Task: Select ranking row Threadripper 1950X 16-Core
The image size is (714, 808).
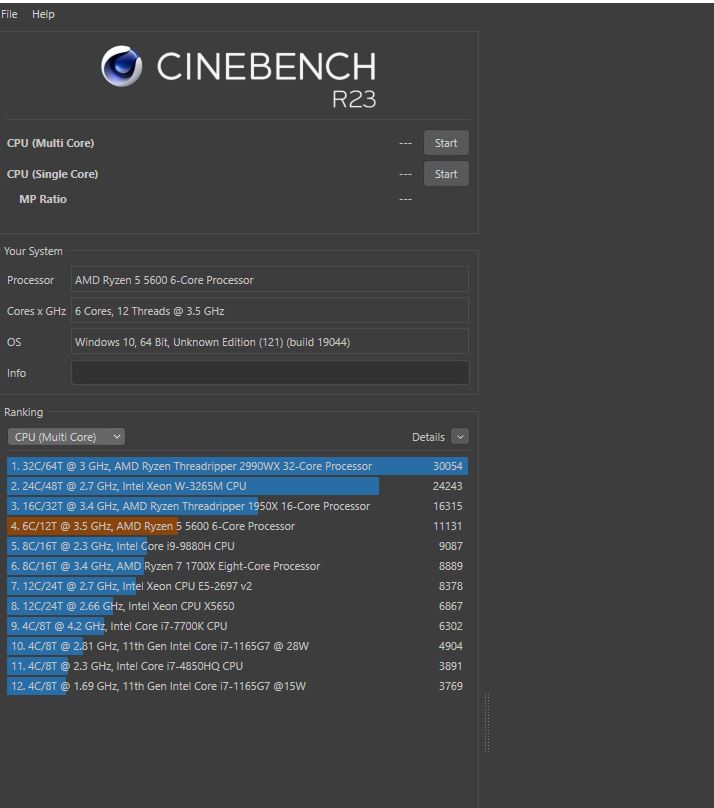Action: pyautogui.click(x=237, y=506)
